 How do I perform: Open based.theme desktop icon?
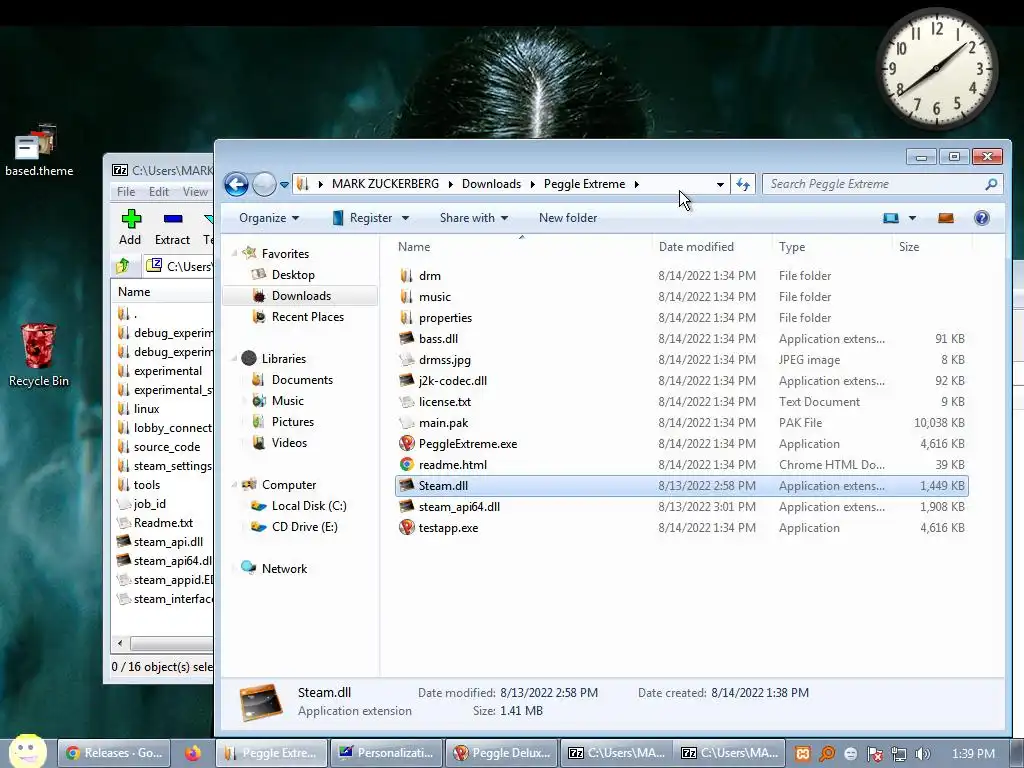click(x=39, y=151)
